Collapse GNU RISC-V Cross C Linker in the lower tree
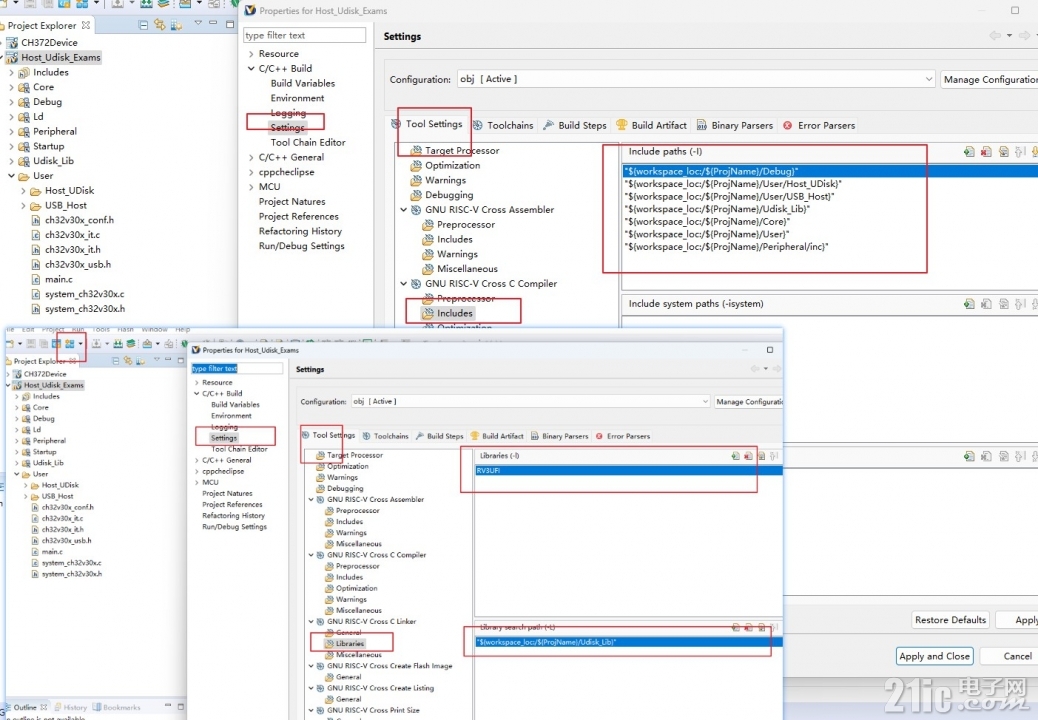Screen dimensions: 1038x720 (310, 621)
